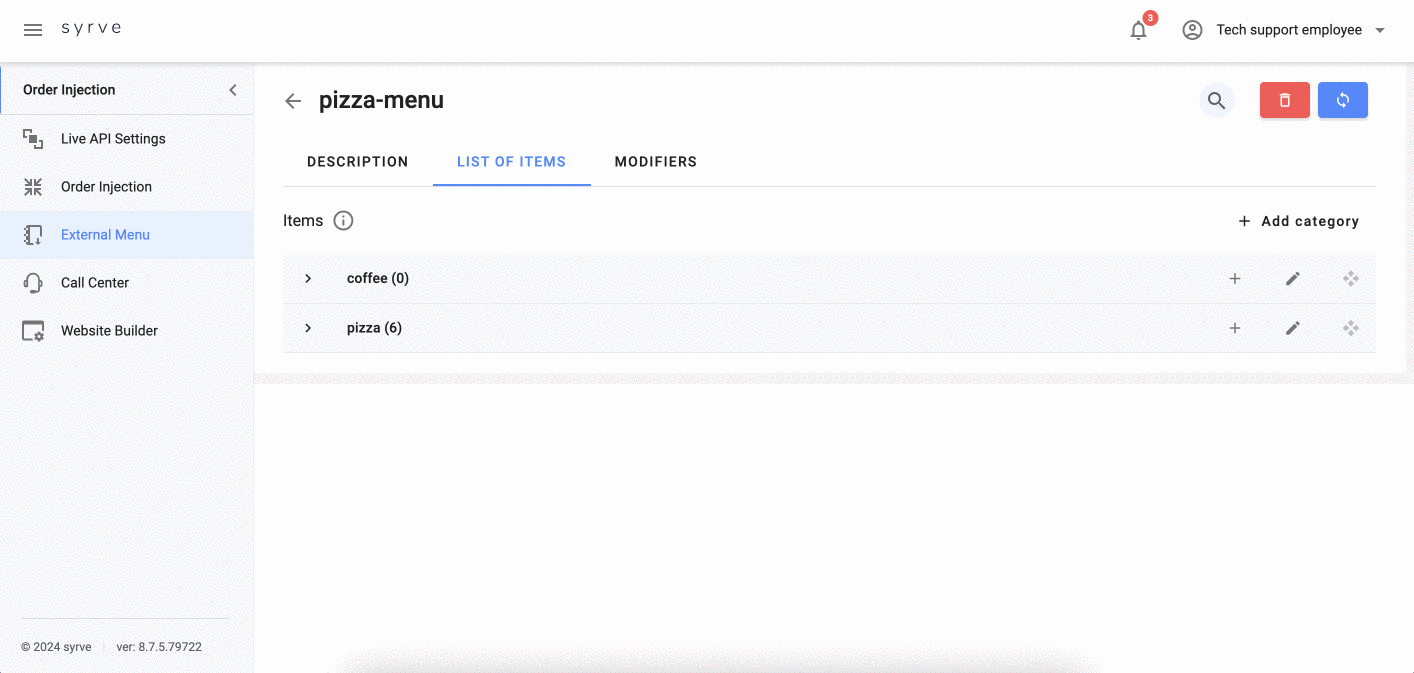Expand the coffee category row

308,279
